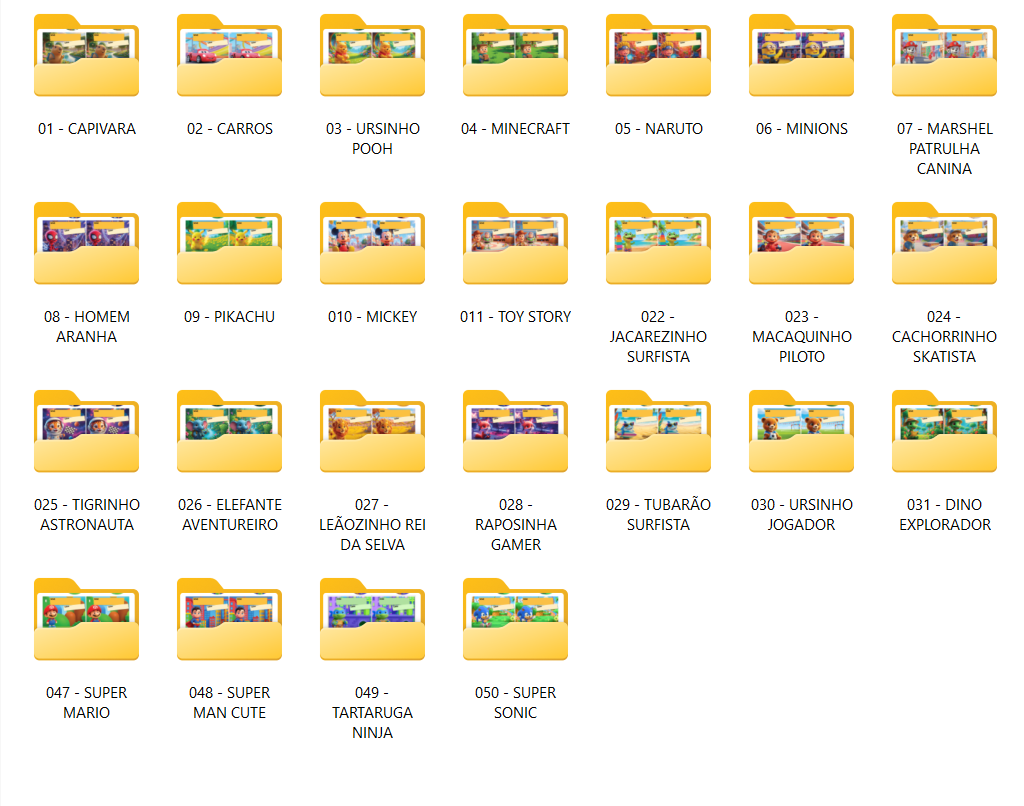Click the 05 - NARUTO folder icon

(658, 57)
